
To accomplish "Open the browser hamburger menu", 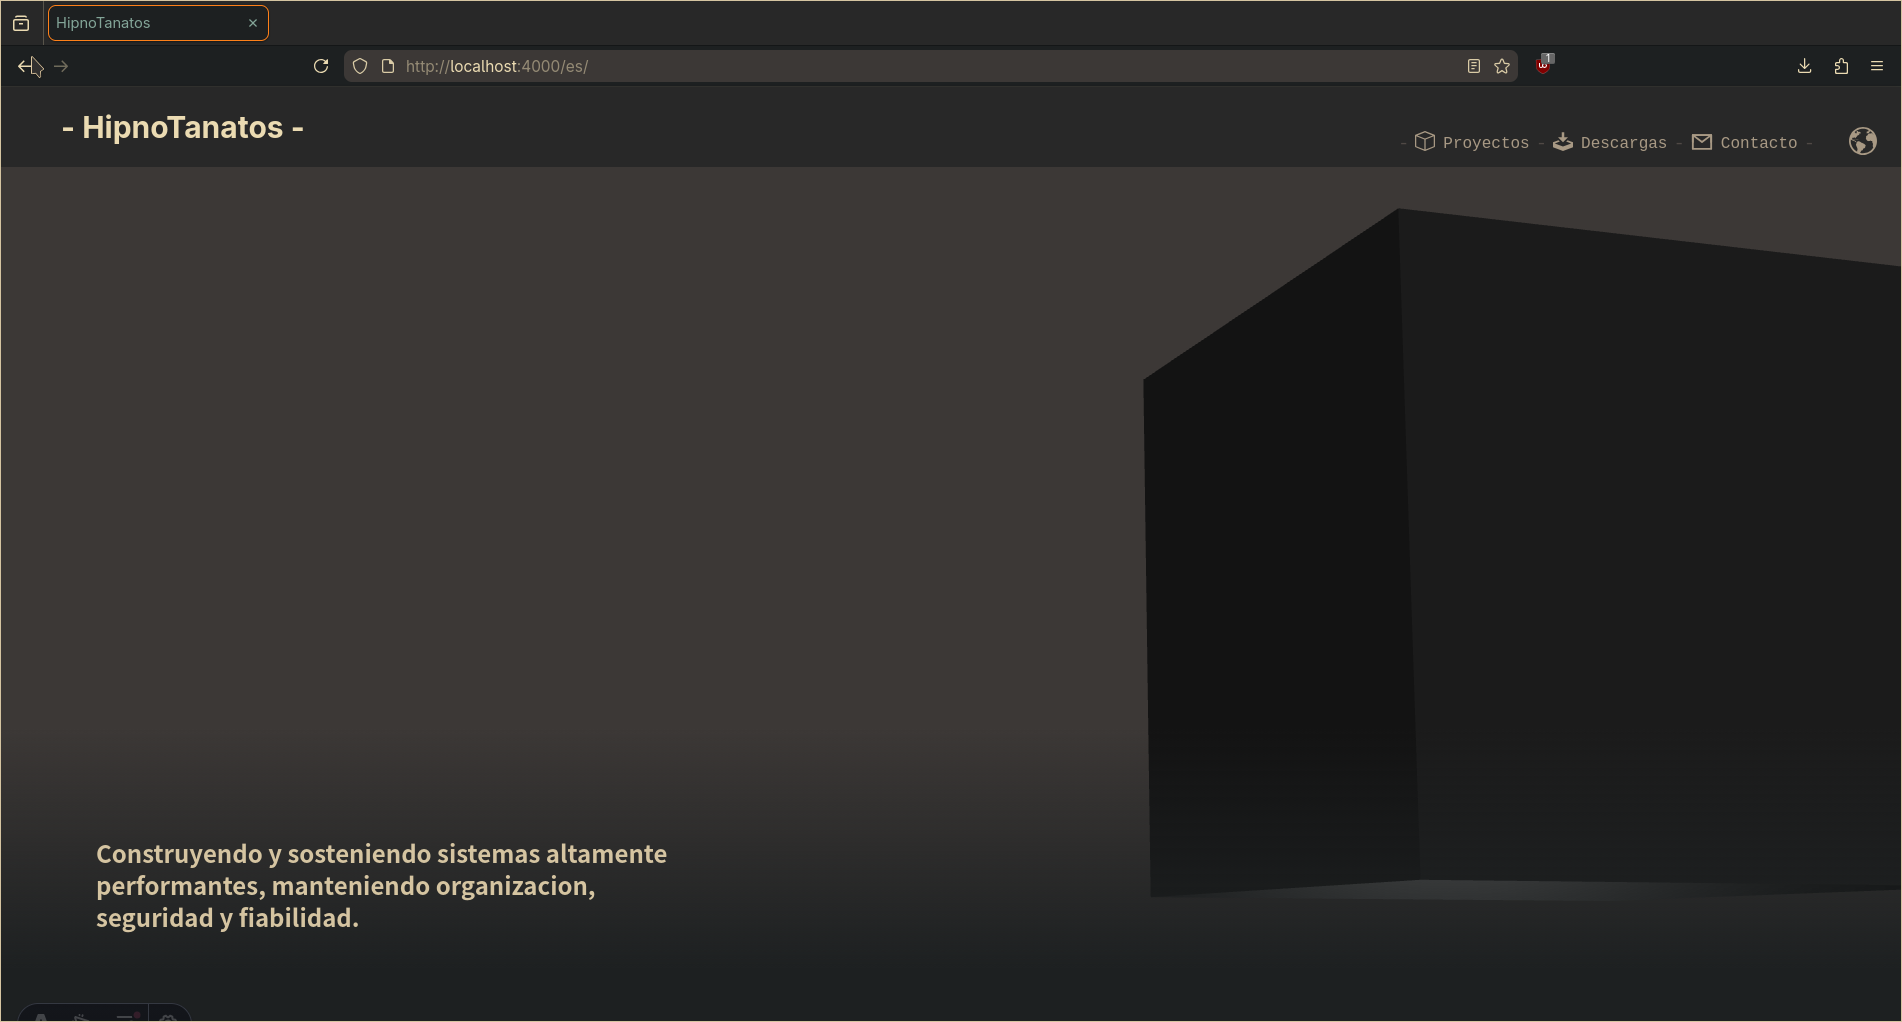I will [1876, 66].
